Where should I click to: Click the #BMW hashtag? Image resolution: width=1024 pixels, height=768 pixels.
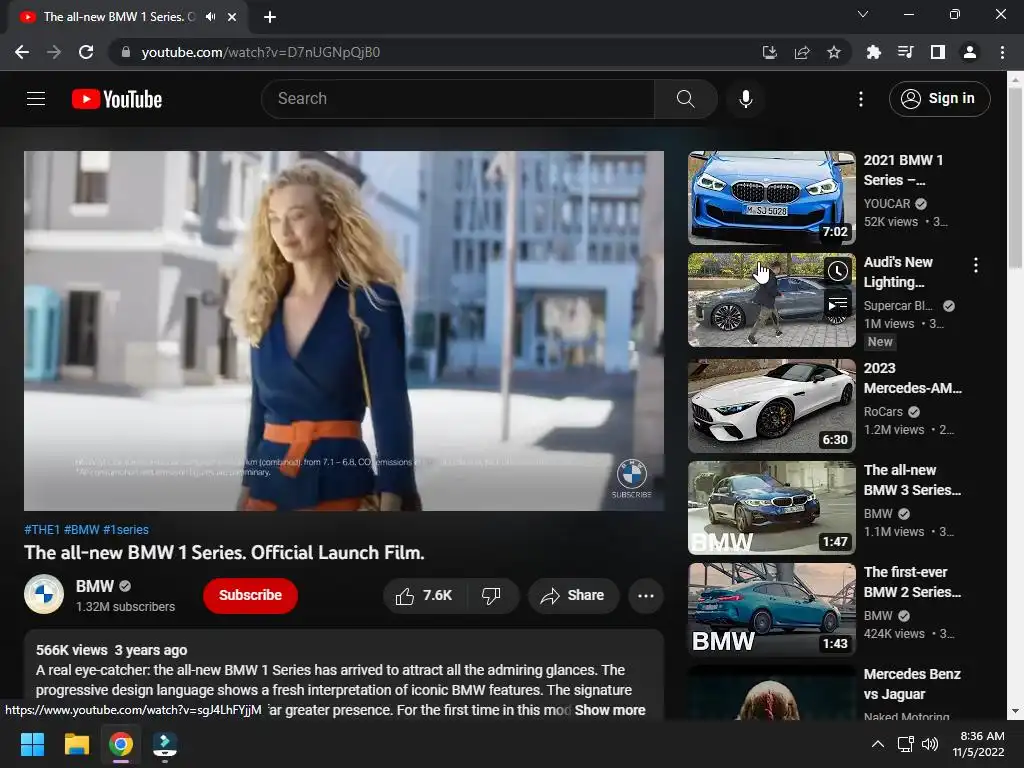tap(82, 530)
